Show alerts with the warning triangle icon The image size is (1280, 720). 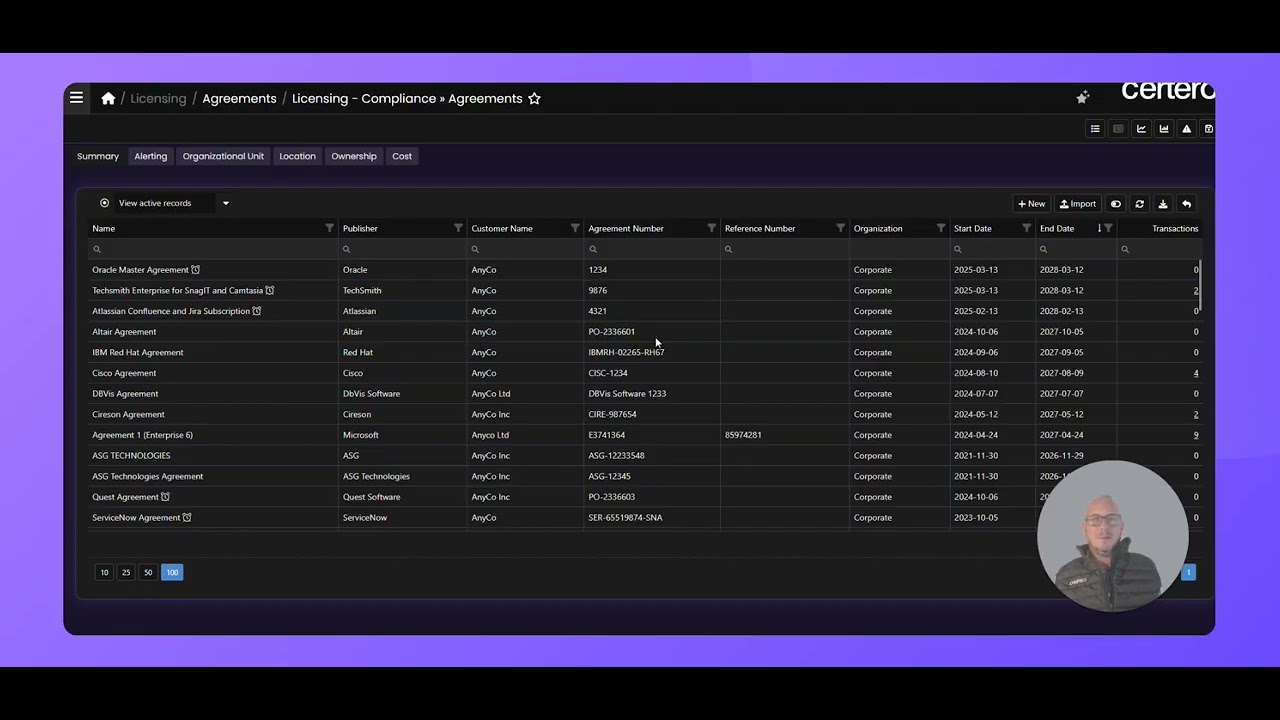point(1187,129)
